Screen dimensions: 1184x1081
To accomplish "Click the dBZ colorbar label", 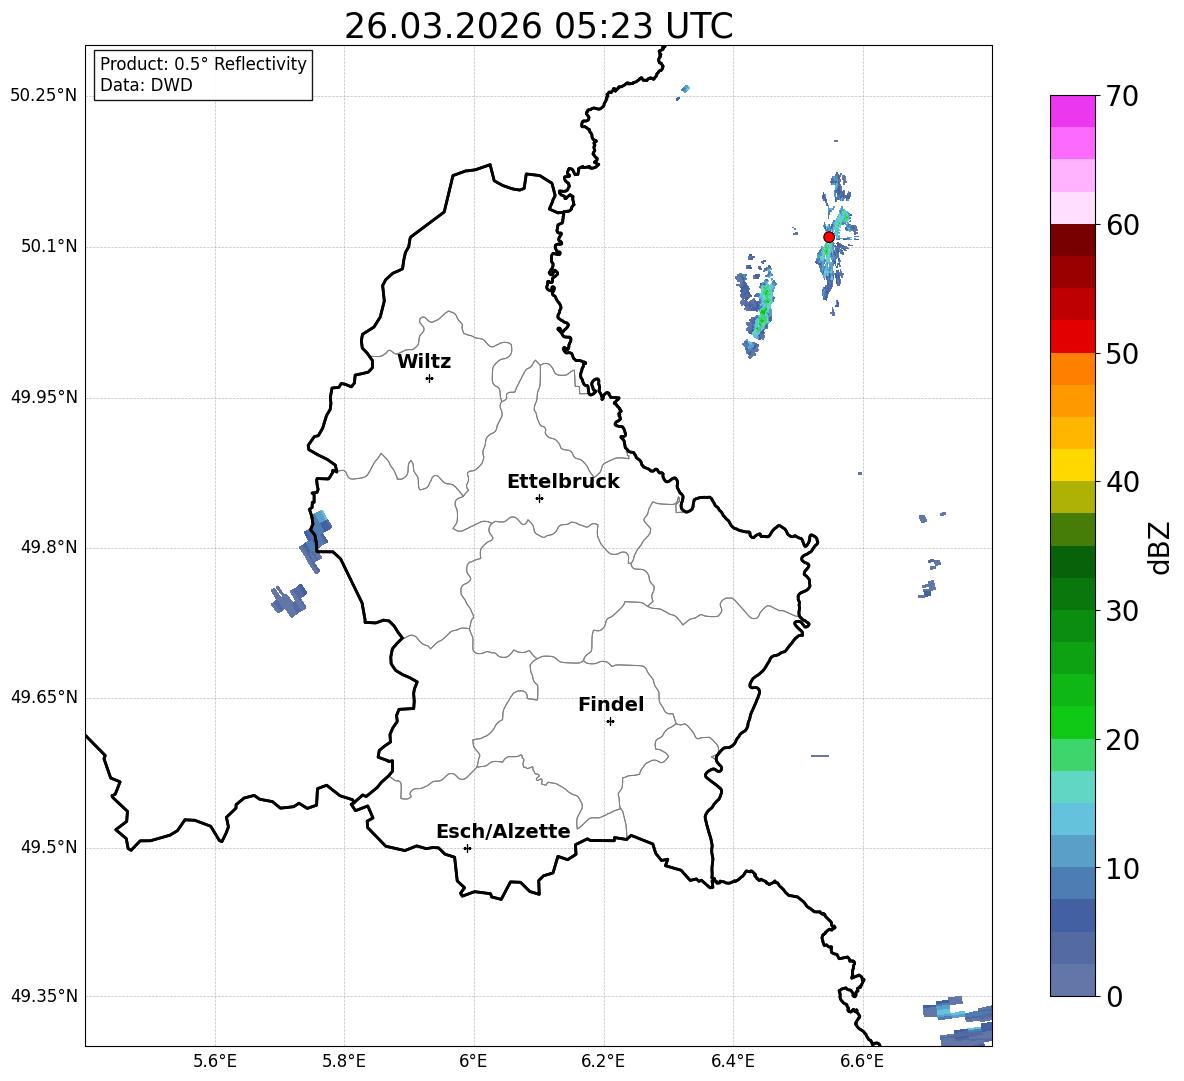I will (1160, 547).
